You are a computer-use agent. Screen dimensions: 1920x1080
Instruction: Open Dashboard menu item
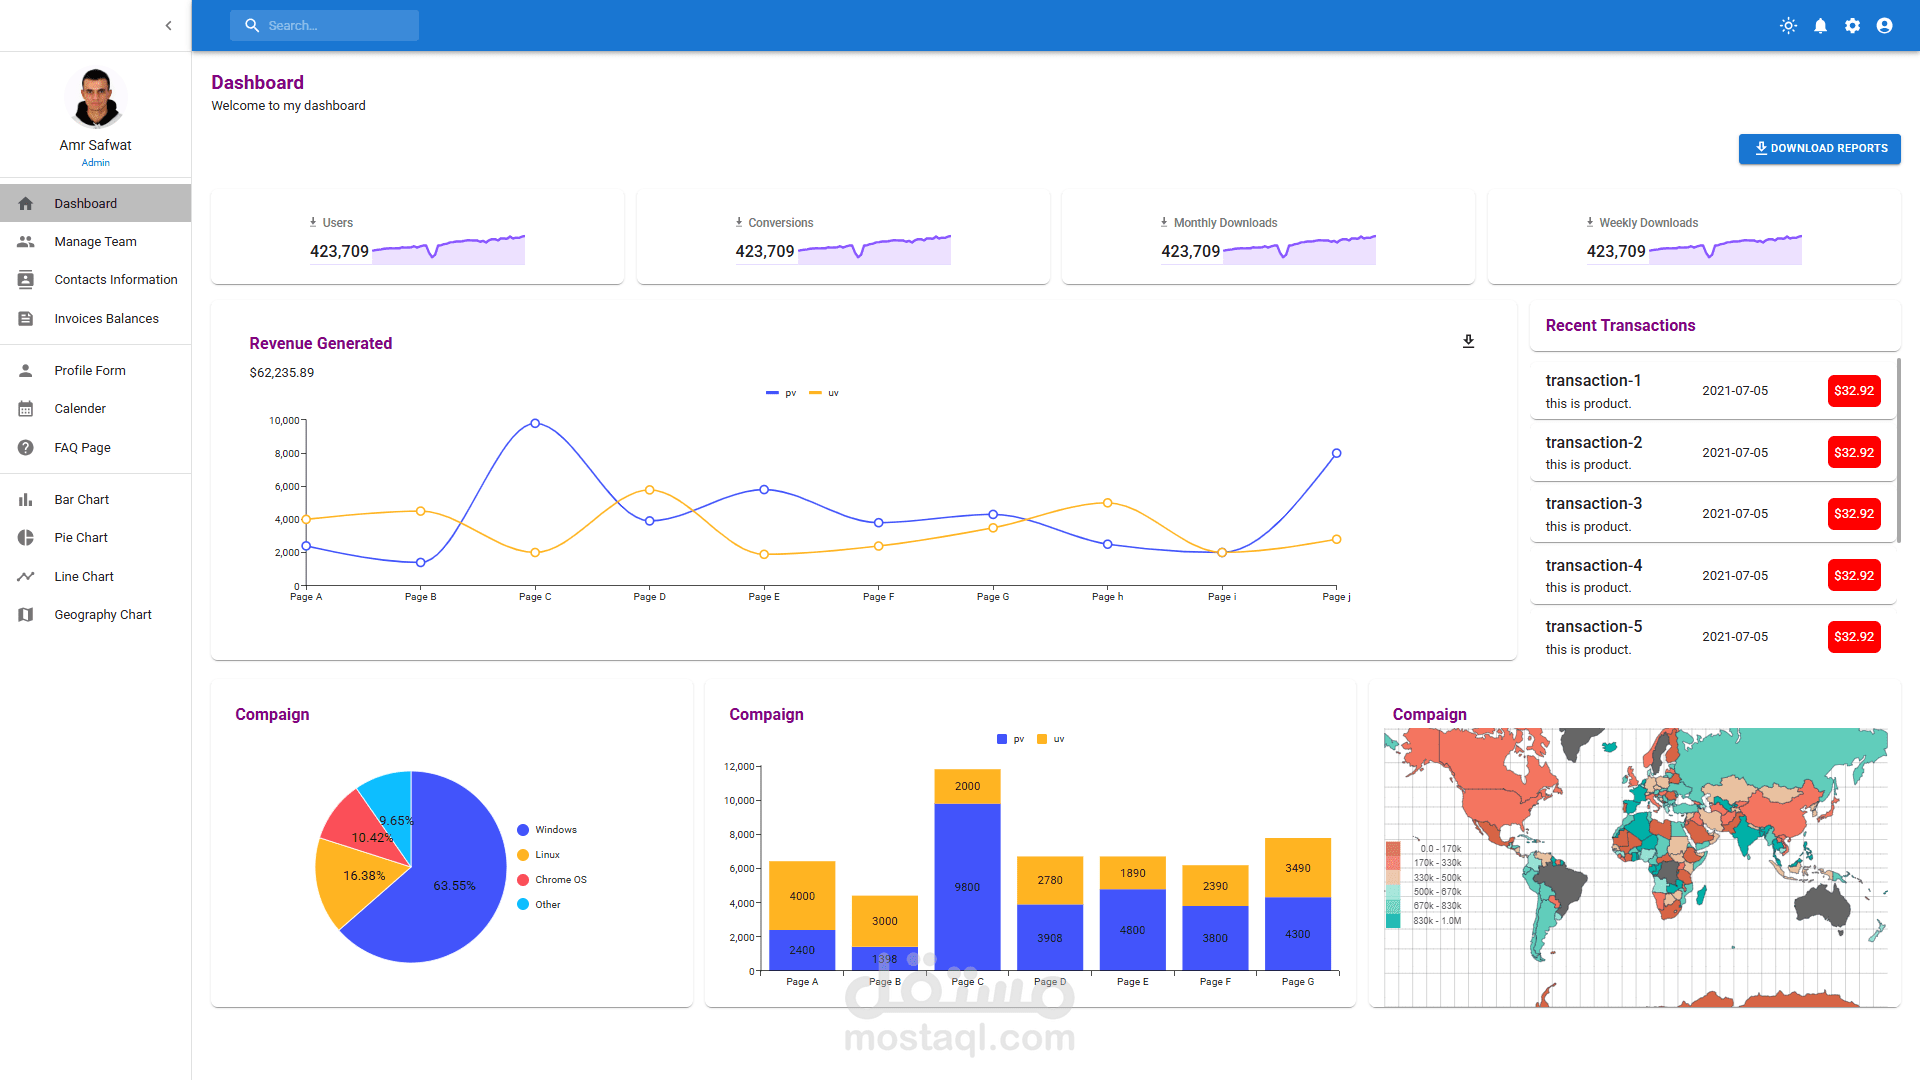[x=95, y=203]
